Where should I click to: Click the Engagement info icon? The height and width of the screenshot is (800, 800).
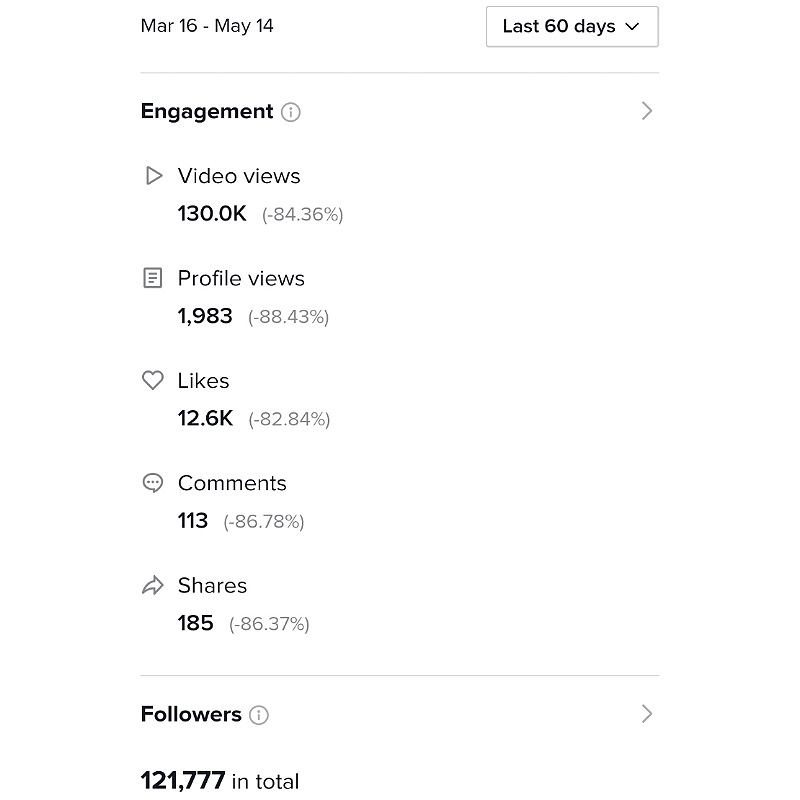291,112
